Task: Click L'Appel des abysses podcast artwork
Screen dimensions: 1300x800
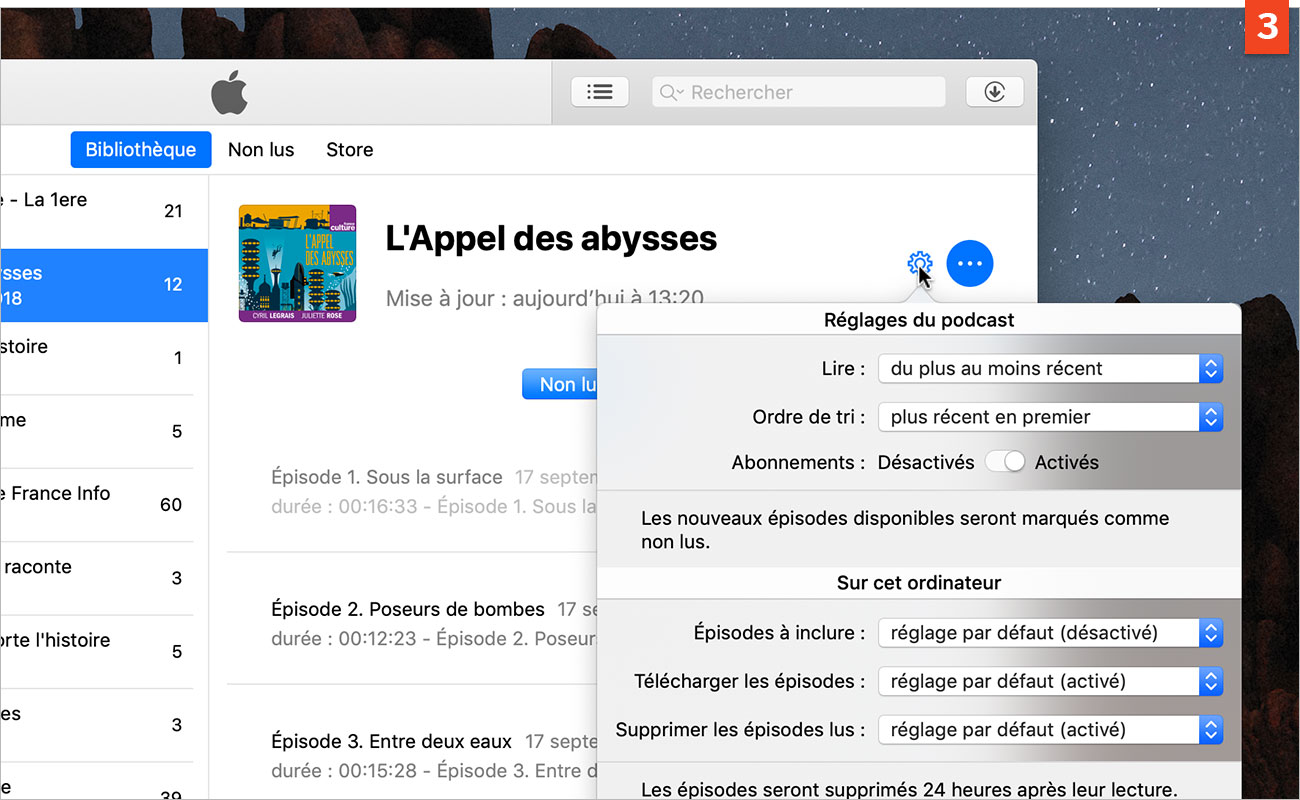Action: click(297, 263)
